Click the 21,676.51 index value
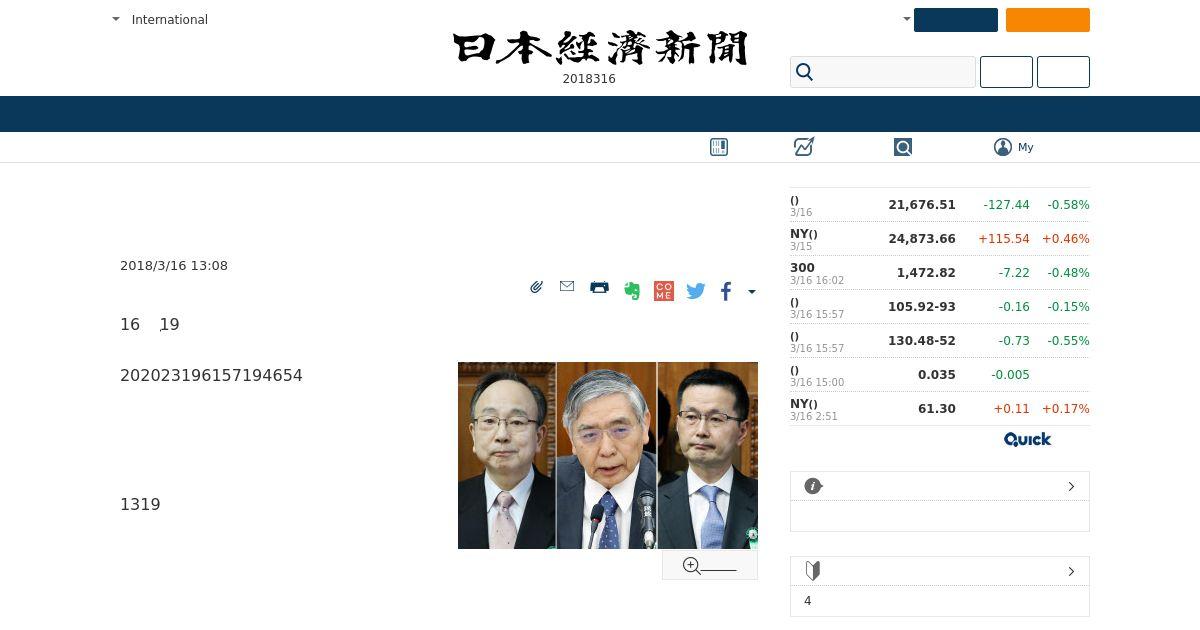The width and height of the screenshot is (1200, 630). coord(922,205)
